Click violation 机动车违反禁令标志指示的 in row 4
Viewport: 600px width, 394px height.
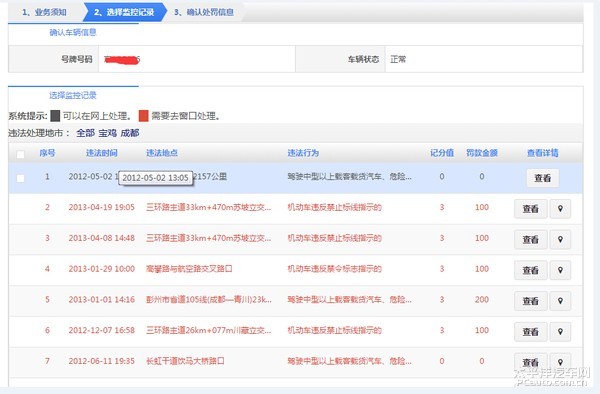[334, 269]
